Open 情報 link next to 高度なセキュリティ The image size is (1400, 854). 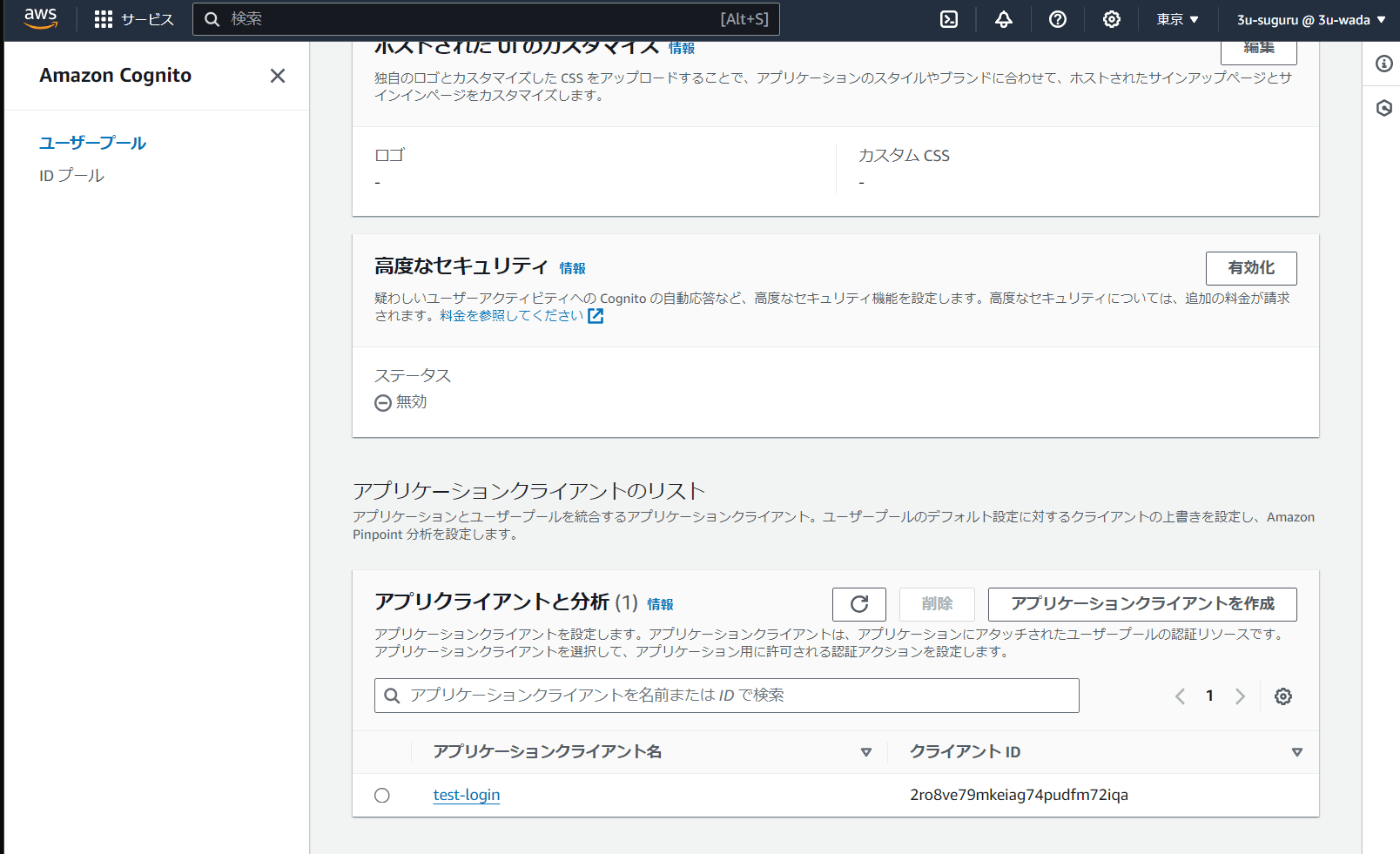(x=573, y=268)
